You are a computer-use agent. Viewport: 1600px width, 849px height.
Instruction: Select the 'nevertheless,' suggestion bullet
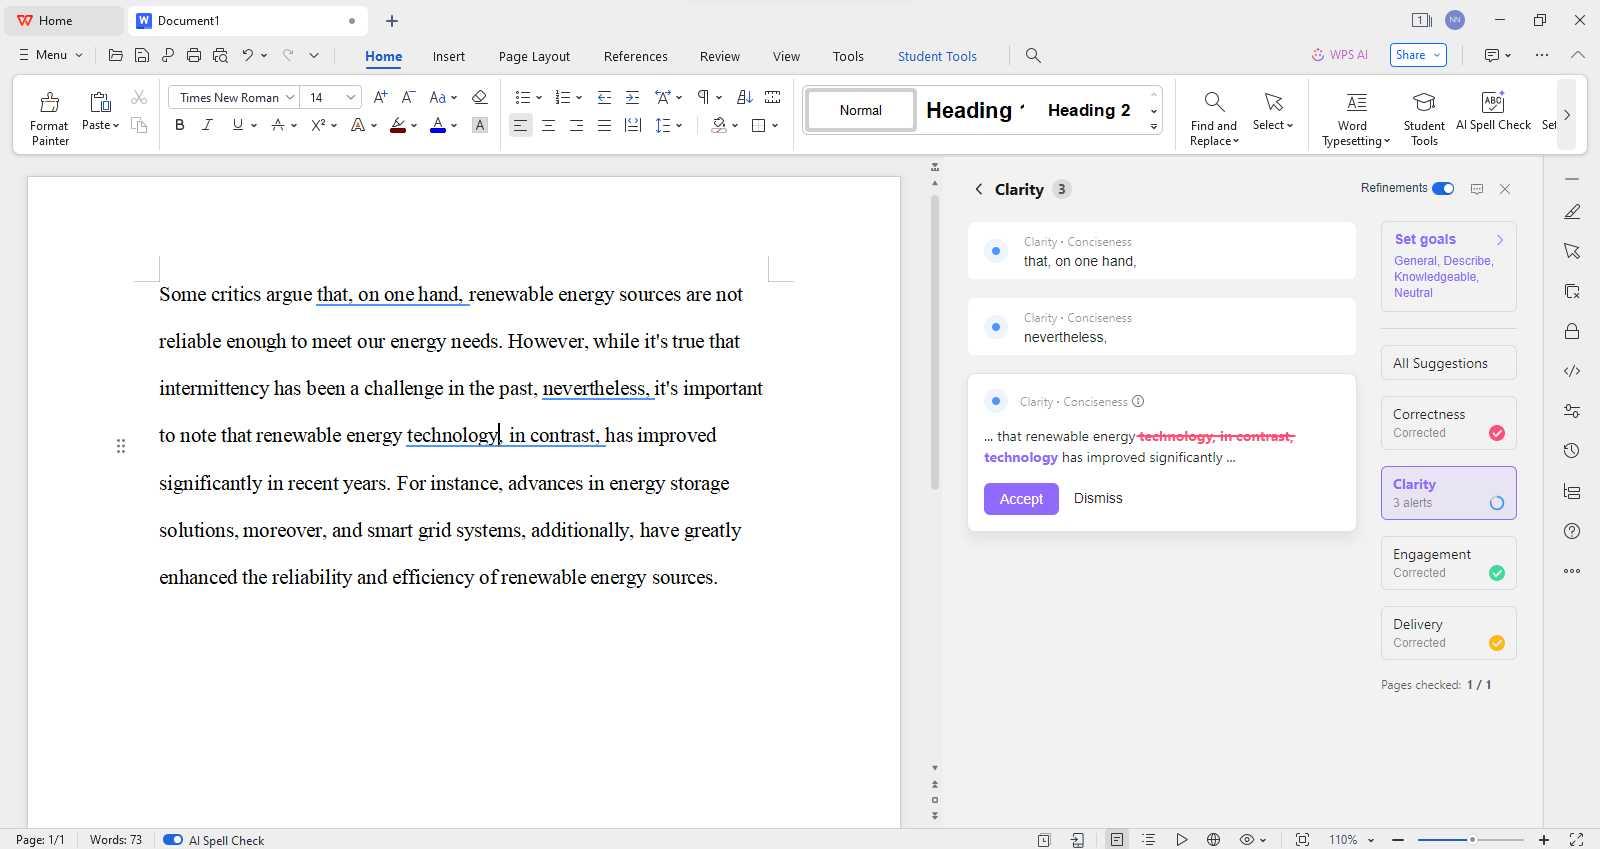(995, 327)
